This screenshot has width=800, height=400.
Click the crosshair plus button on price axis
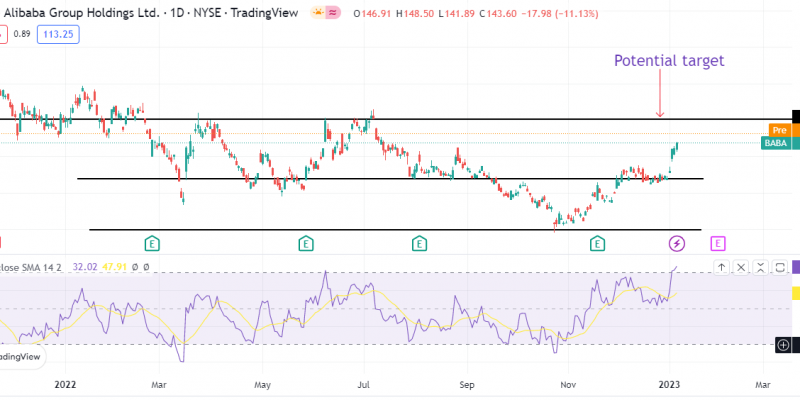783,345
